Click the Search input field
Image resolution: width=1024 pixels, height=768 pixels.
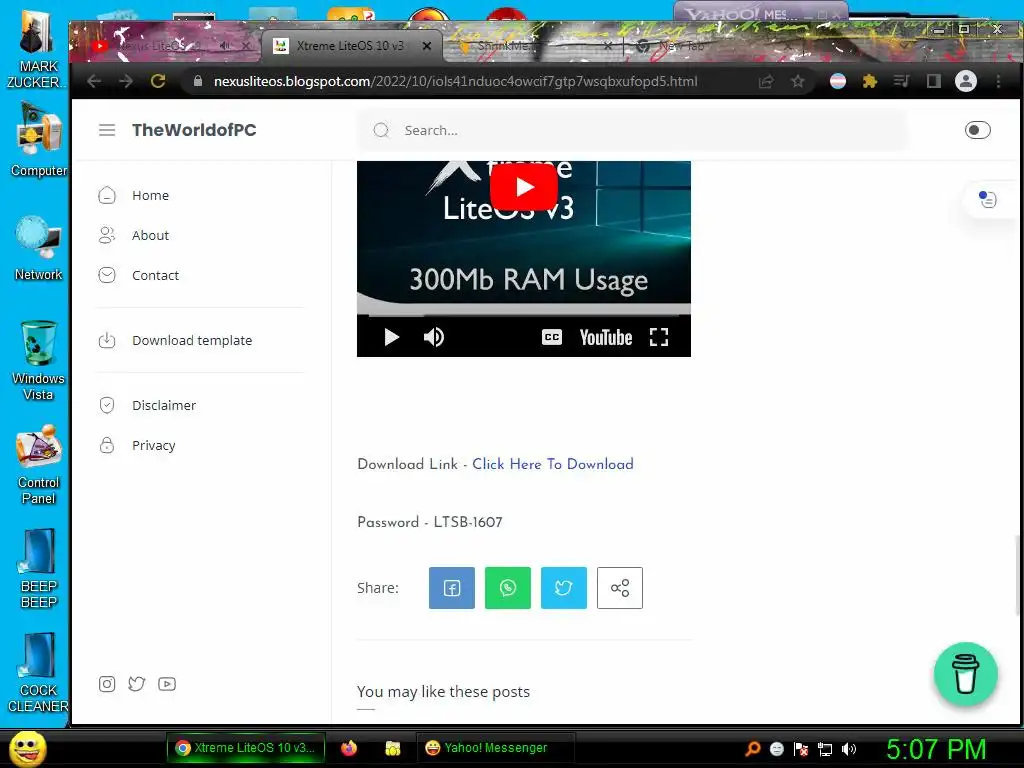pos(632,130)
